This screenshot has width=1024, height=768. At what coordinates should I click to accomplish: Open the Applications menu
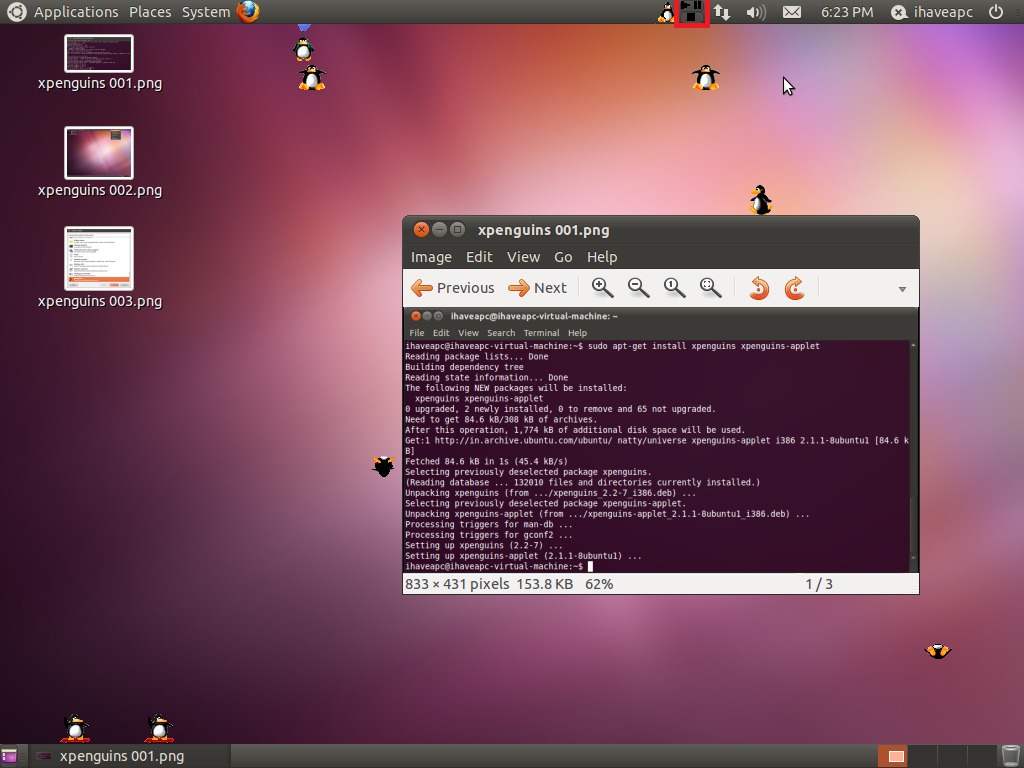pos(76,12)
